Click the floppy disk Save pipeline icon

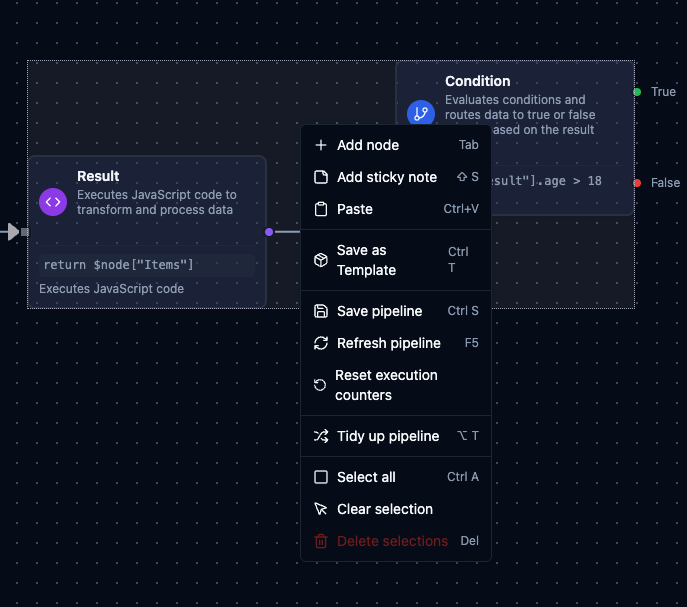click(x=321, y=311)
